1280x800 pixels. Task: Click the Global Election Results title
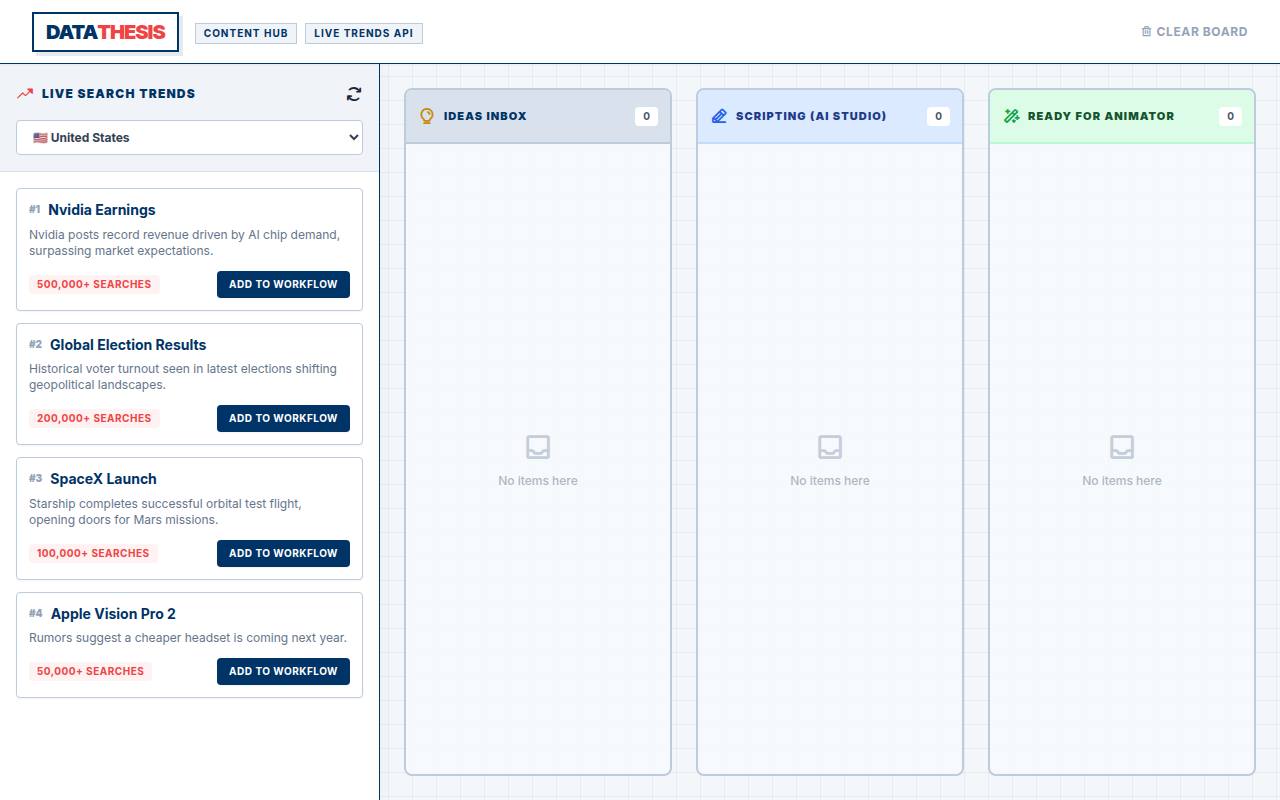coord(128,345)
